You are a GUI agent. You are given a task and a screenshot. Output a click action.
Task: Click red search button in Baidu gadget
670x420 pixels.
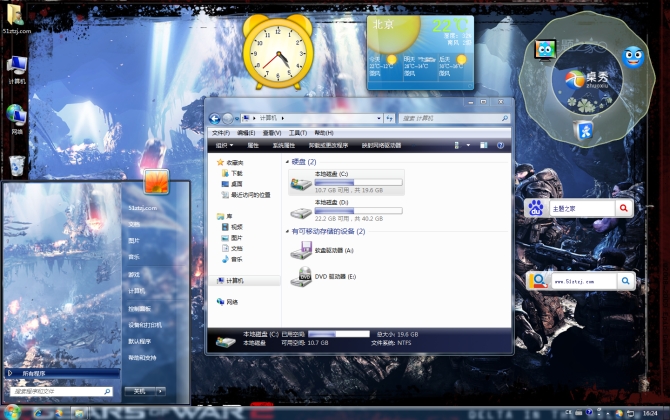click(x=623, y=208)
